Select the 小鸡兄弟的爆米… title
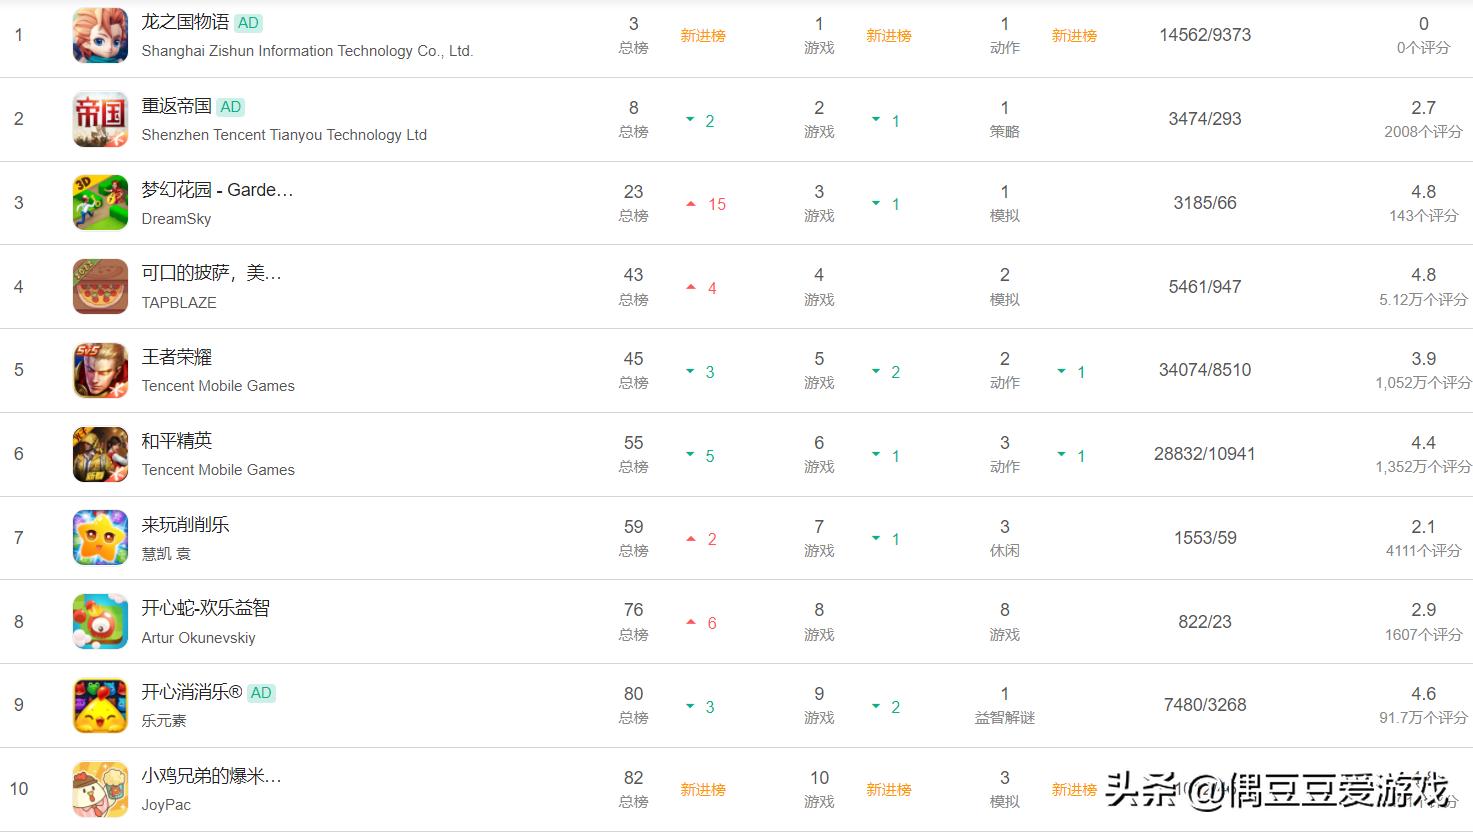1473x833 pixels. point(211,776)
